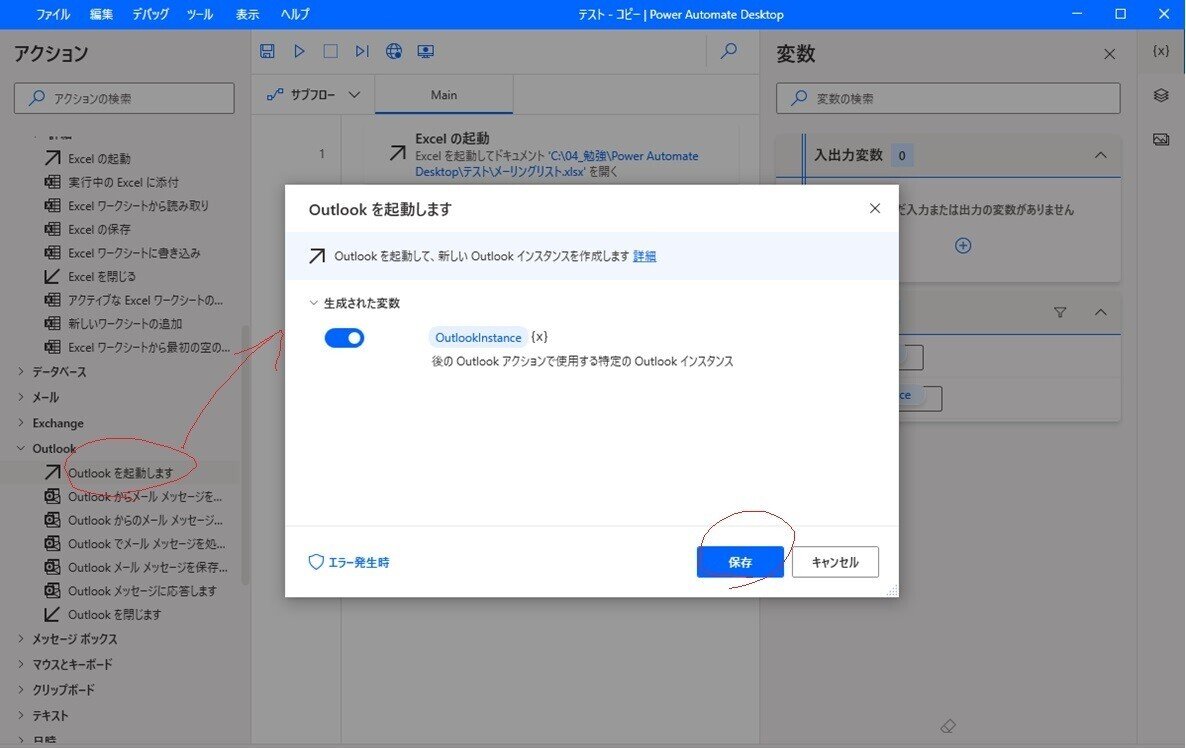Open the UI elements pane icon
The width and height of the screenshot is (1186, 748).
click(1160, 95)
